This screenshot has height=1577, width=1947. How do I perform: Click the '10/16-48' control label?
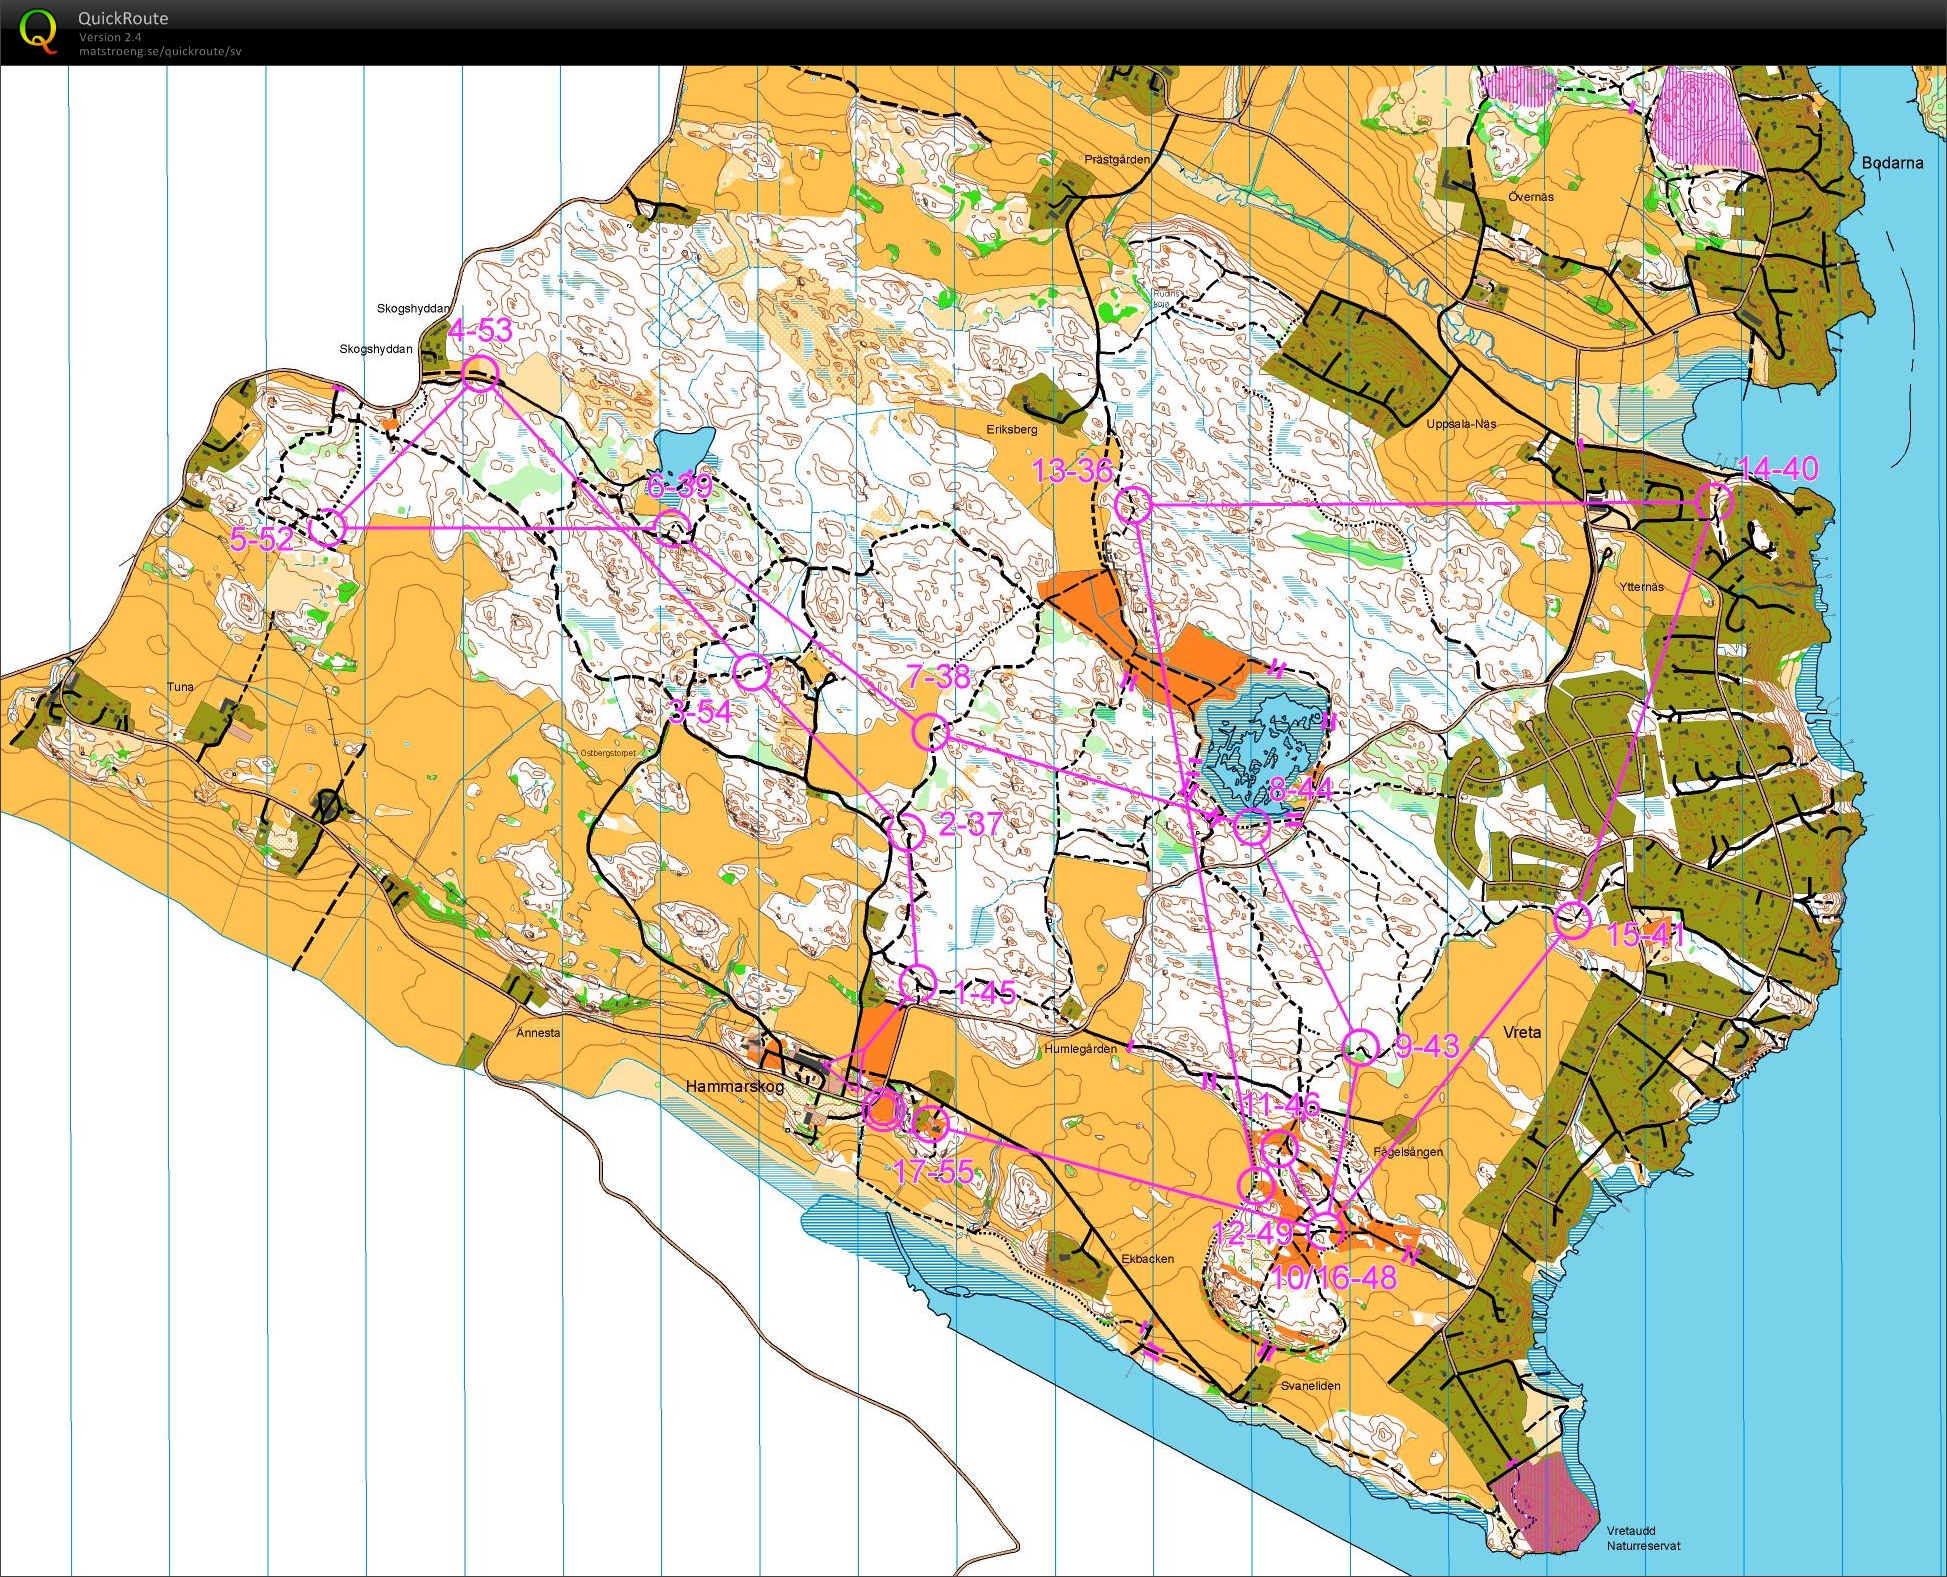pos(1334,1277)
